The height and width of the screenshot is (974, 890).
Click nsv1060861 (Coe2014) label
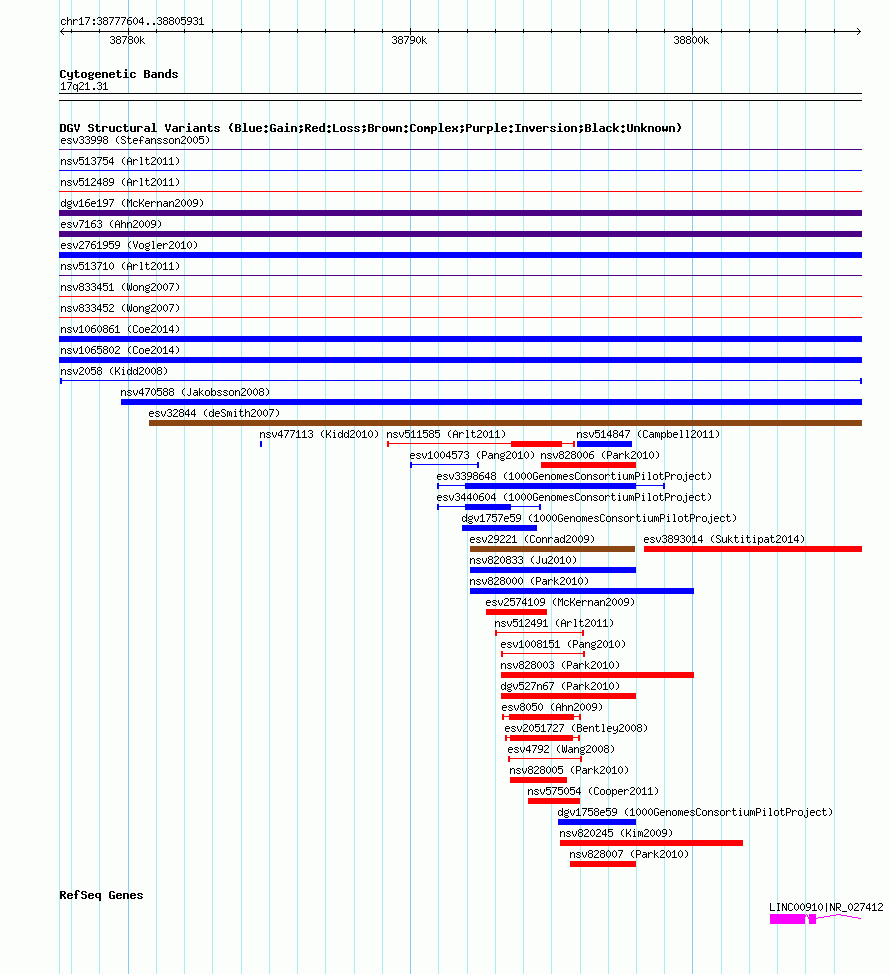click(x=120, y=329)
